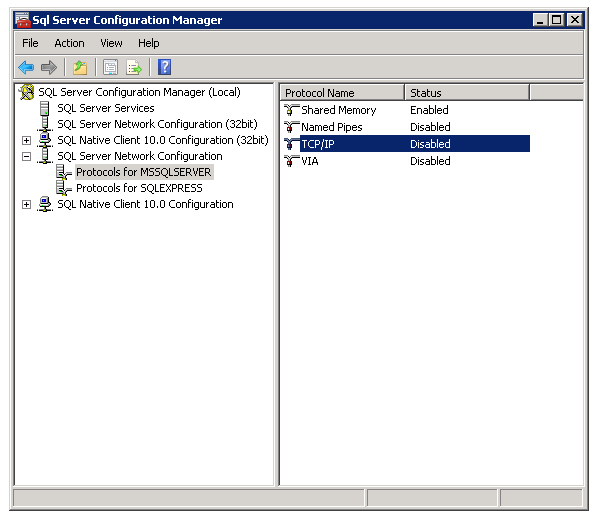Click the blue Help question mark icon
The image size is (595, 522).
click(x=164, y=68)
